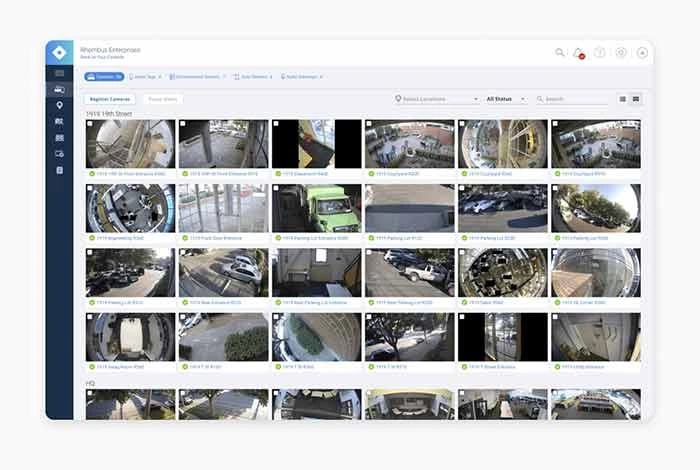
Task: Open the circuit-like office fisheye camera feed
Action: (x=503, y=272)
